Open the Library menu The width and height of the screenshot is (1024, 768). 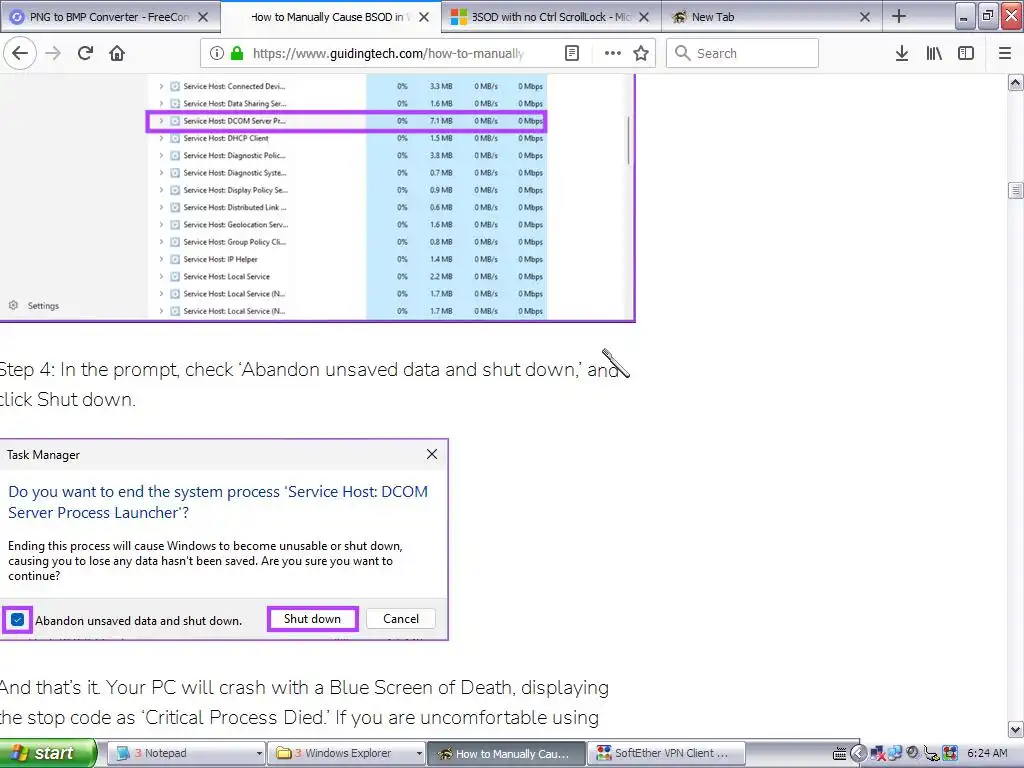click(934, 53)
